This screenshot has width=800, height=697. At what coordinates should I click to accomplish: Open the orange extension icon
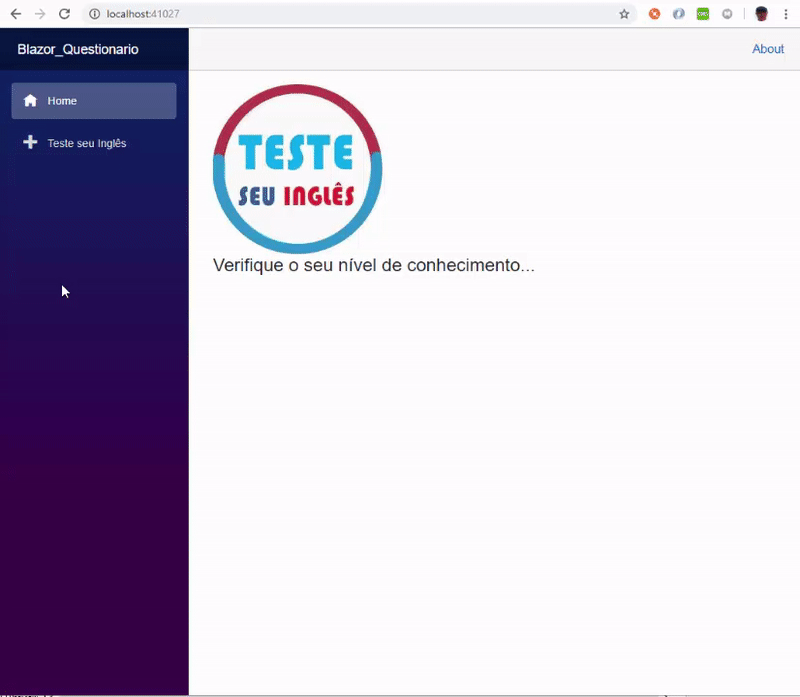654,14
